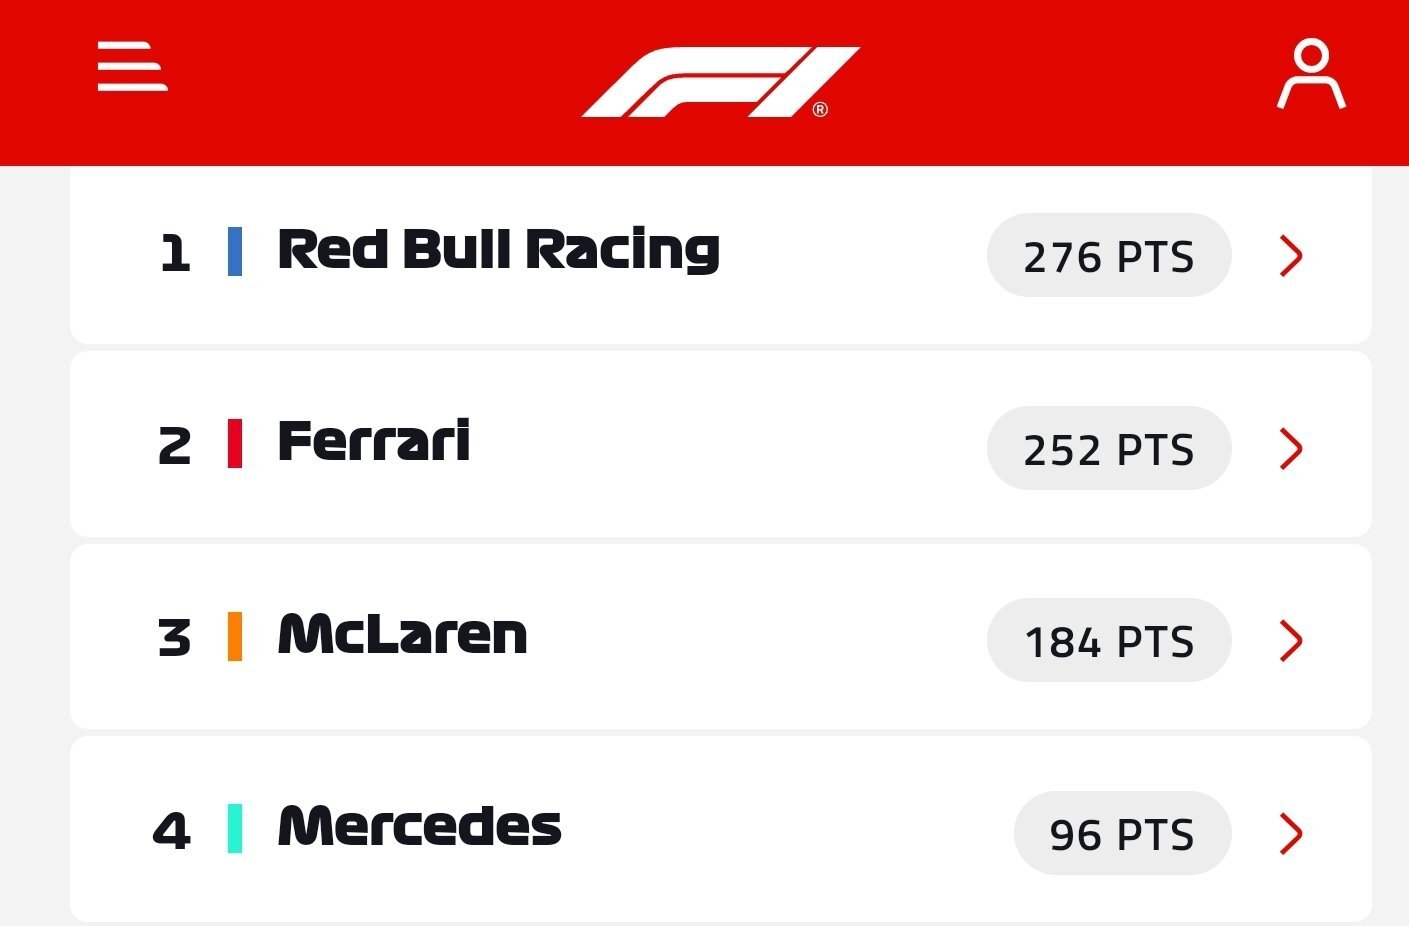Click Ferrari's red team color bar

pyautogui.click(x=235, y=444)
